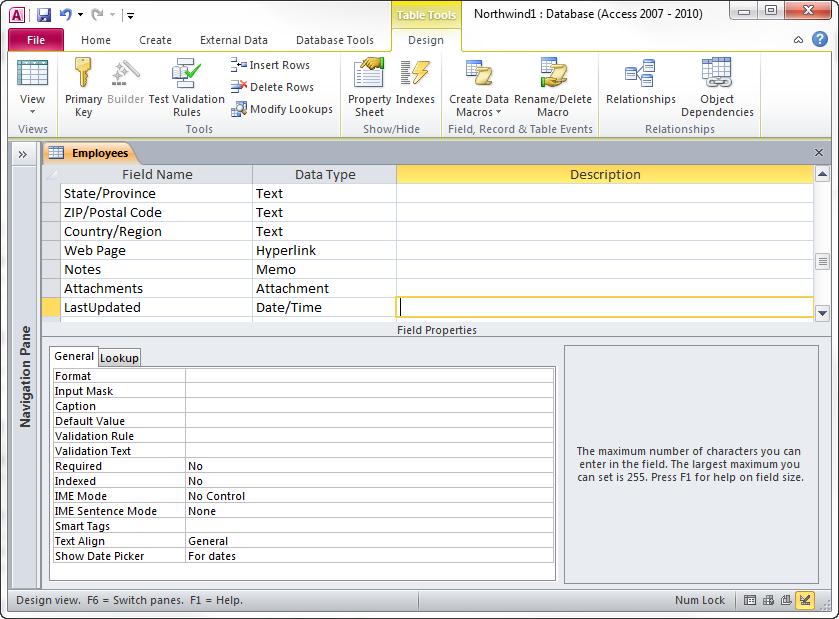Open the Undo history dropdown arrow
839x619 pixels.
(x=80, y=15)
